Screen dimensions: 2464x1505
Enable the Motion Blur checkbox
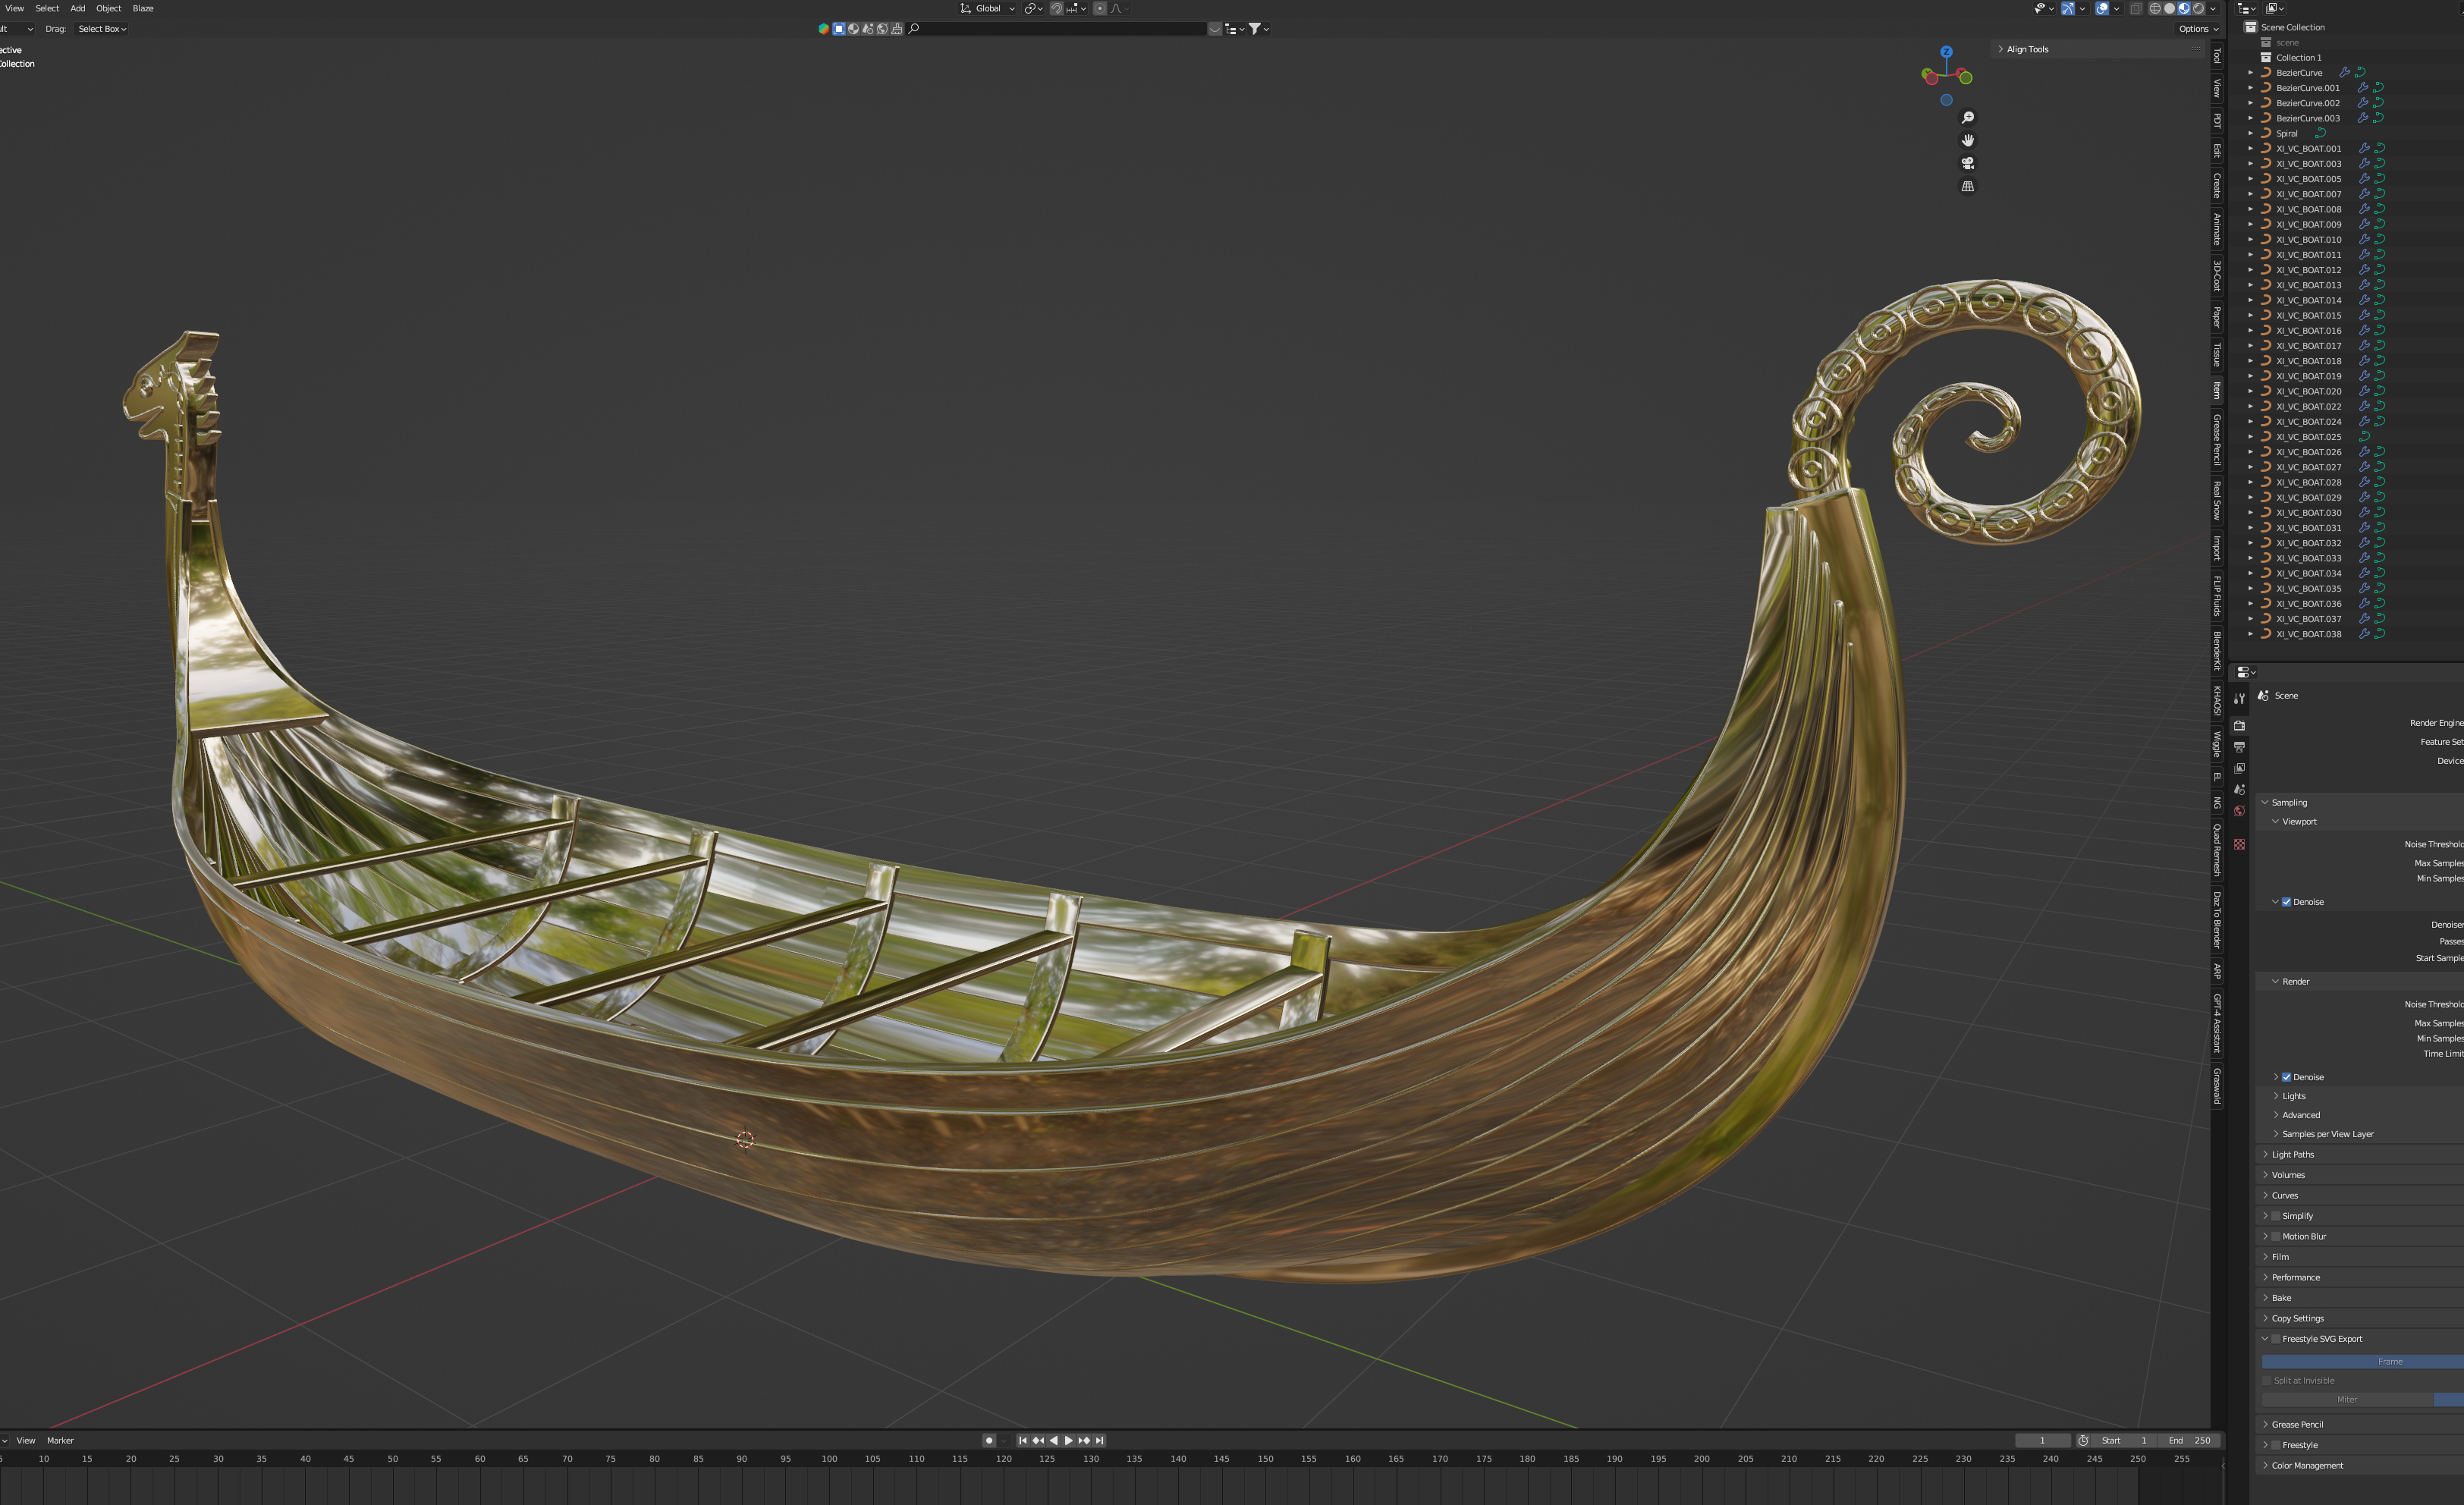point(2276,1237)
